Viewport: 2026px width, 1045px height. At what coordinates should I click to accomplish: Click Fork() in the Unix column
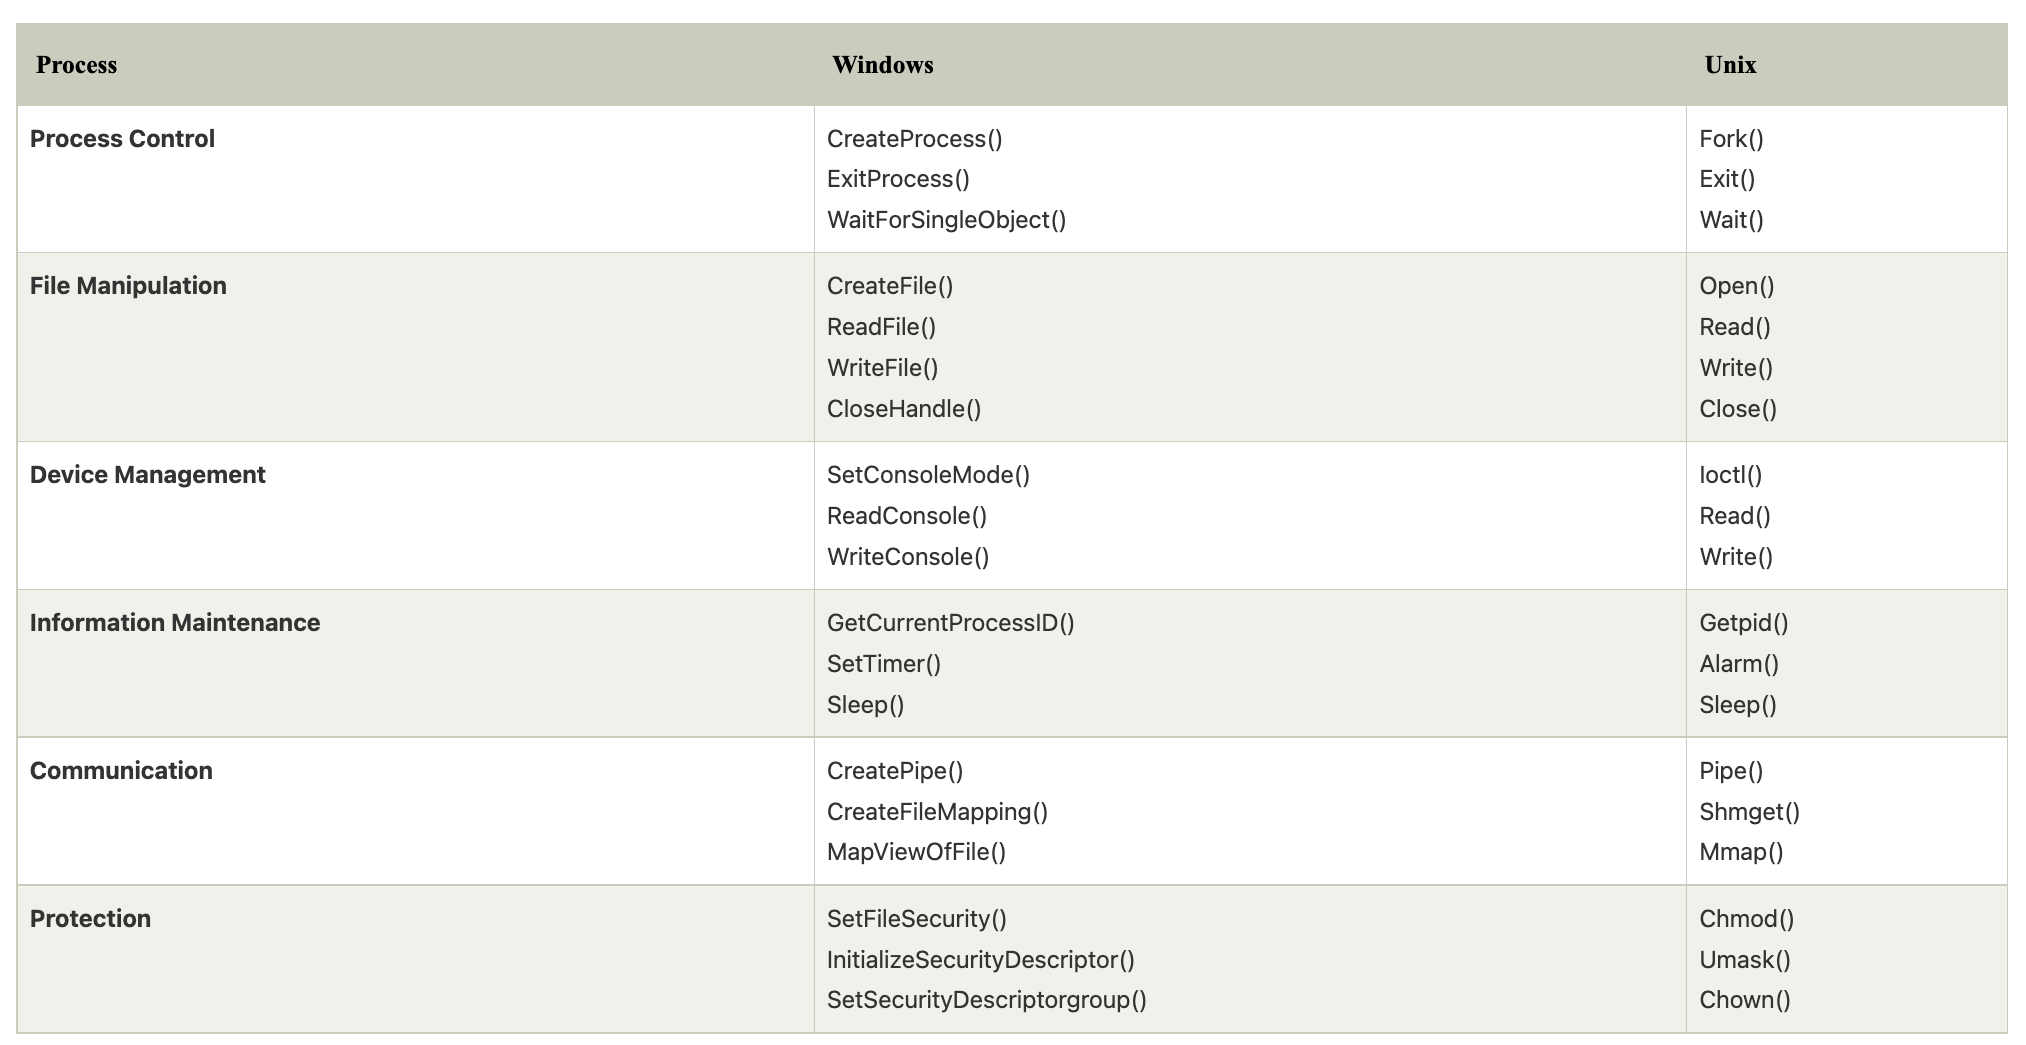coord(1731,139)
